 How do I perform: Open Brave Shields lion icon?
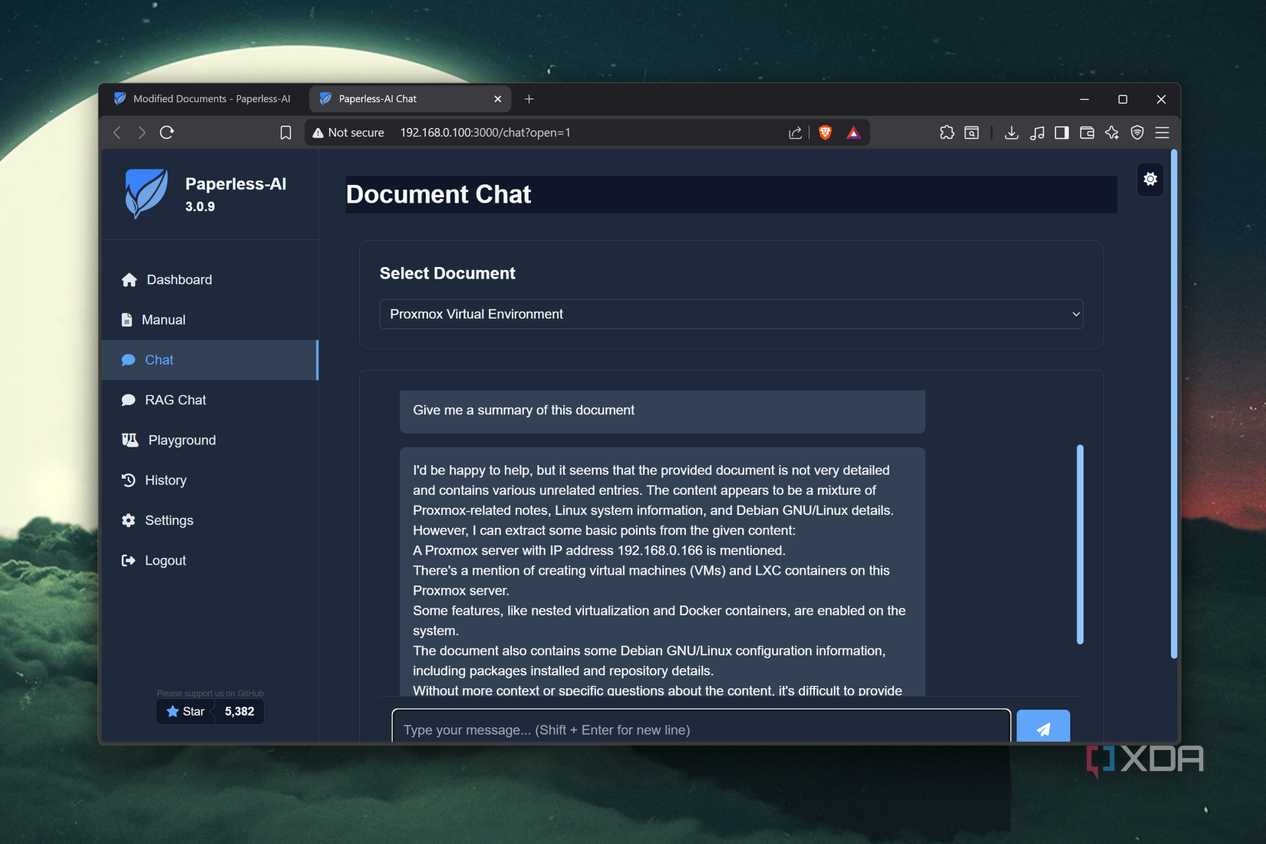825,132
